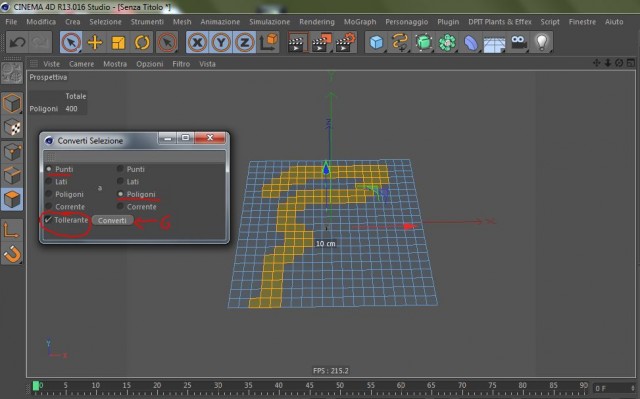Click frame 50 on the timeline

pyautogui.click(x=340, y=385)
